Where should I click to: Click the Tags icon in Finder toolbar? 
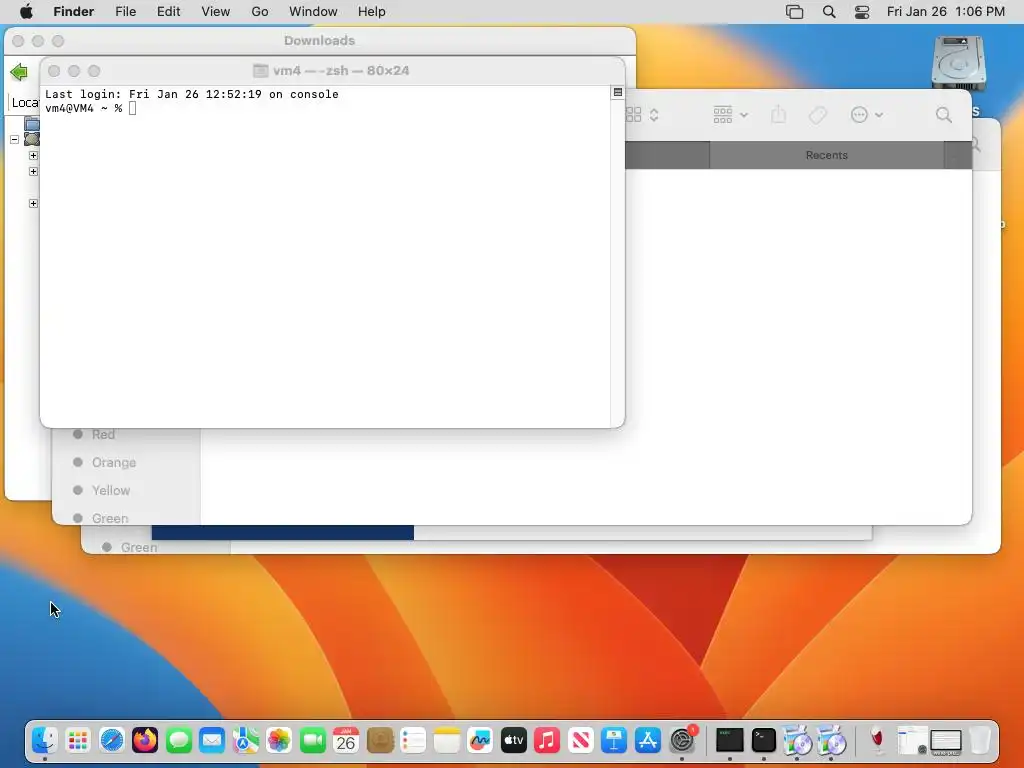tap(818, 115)
